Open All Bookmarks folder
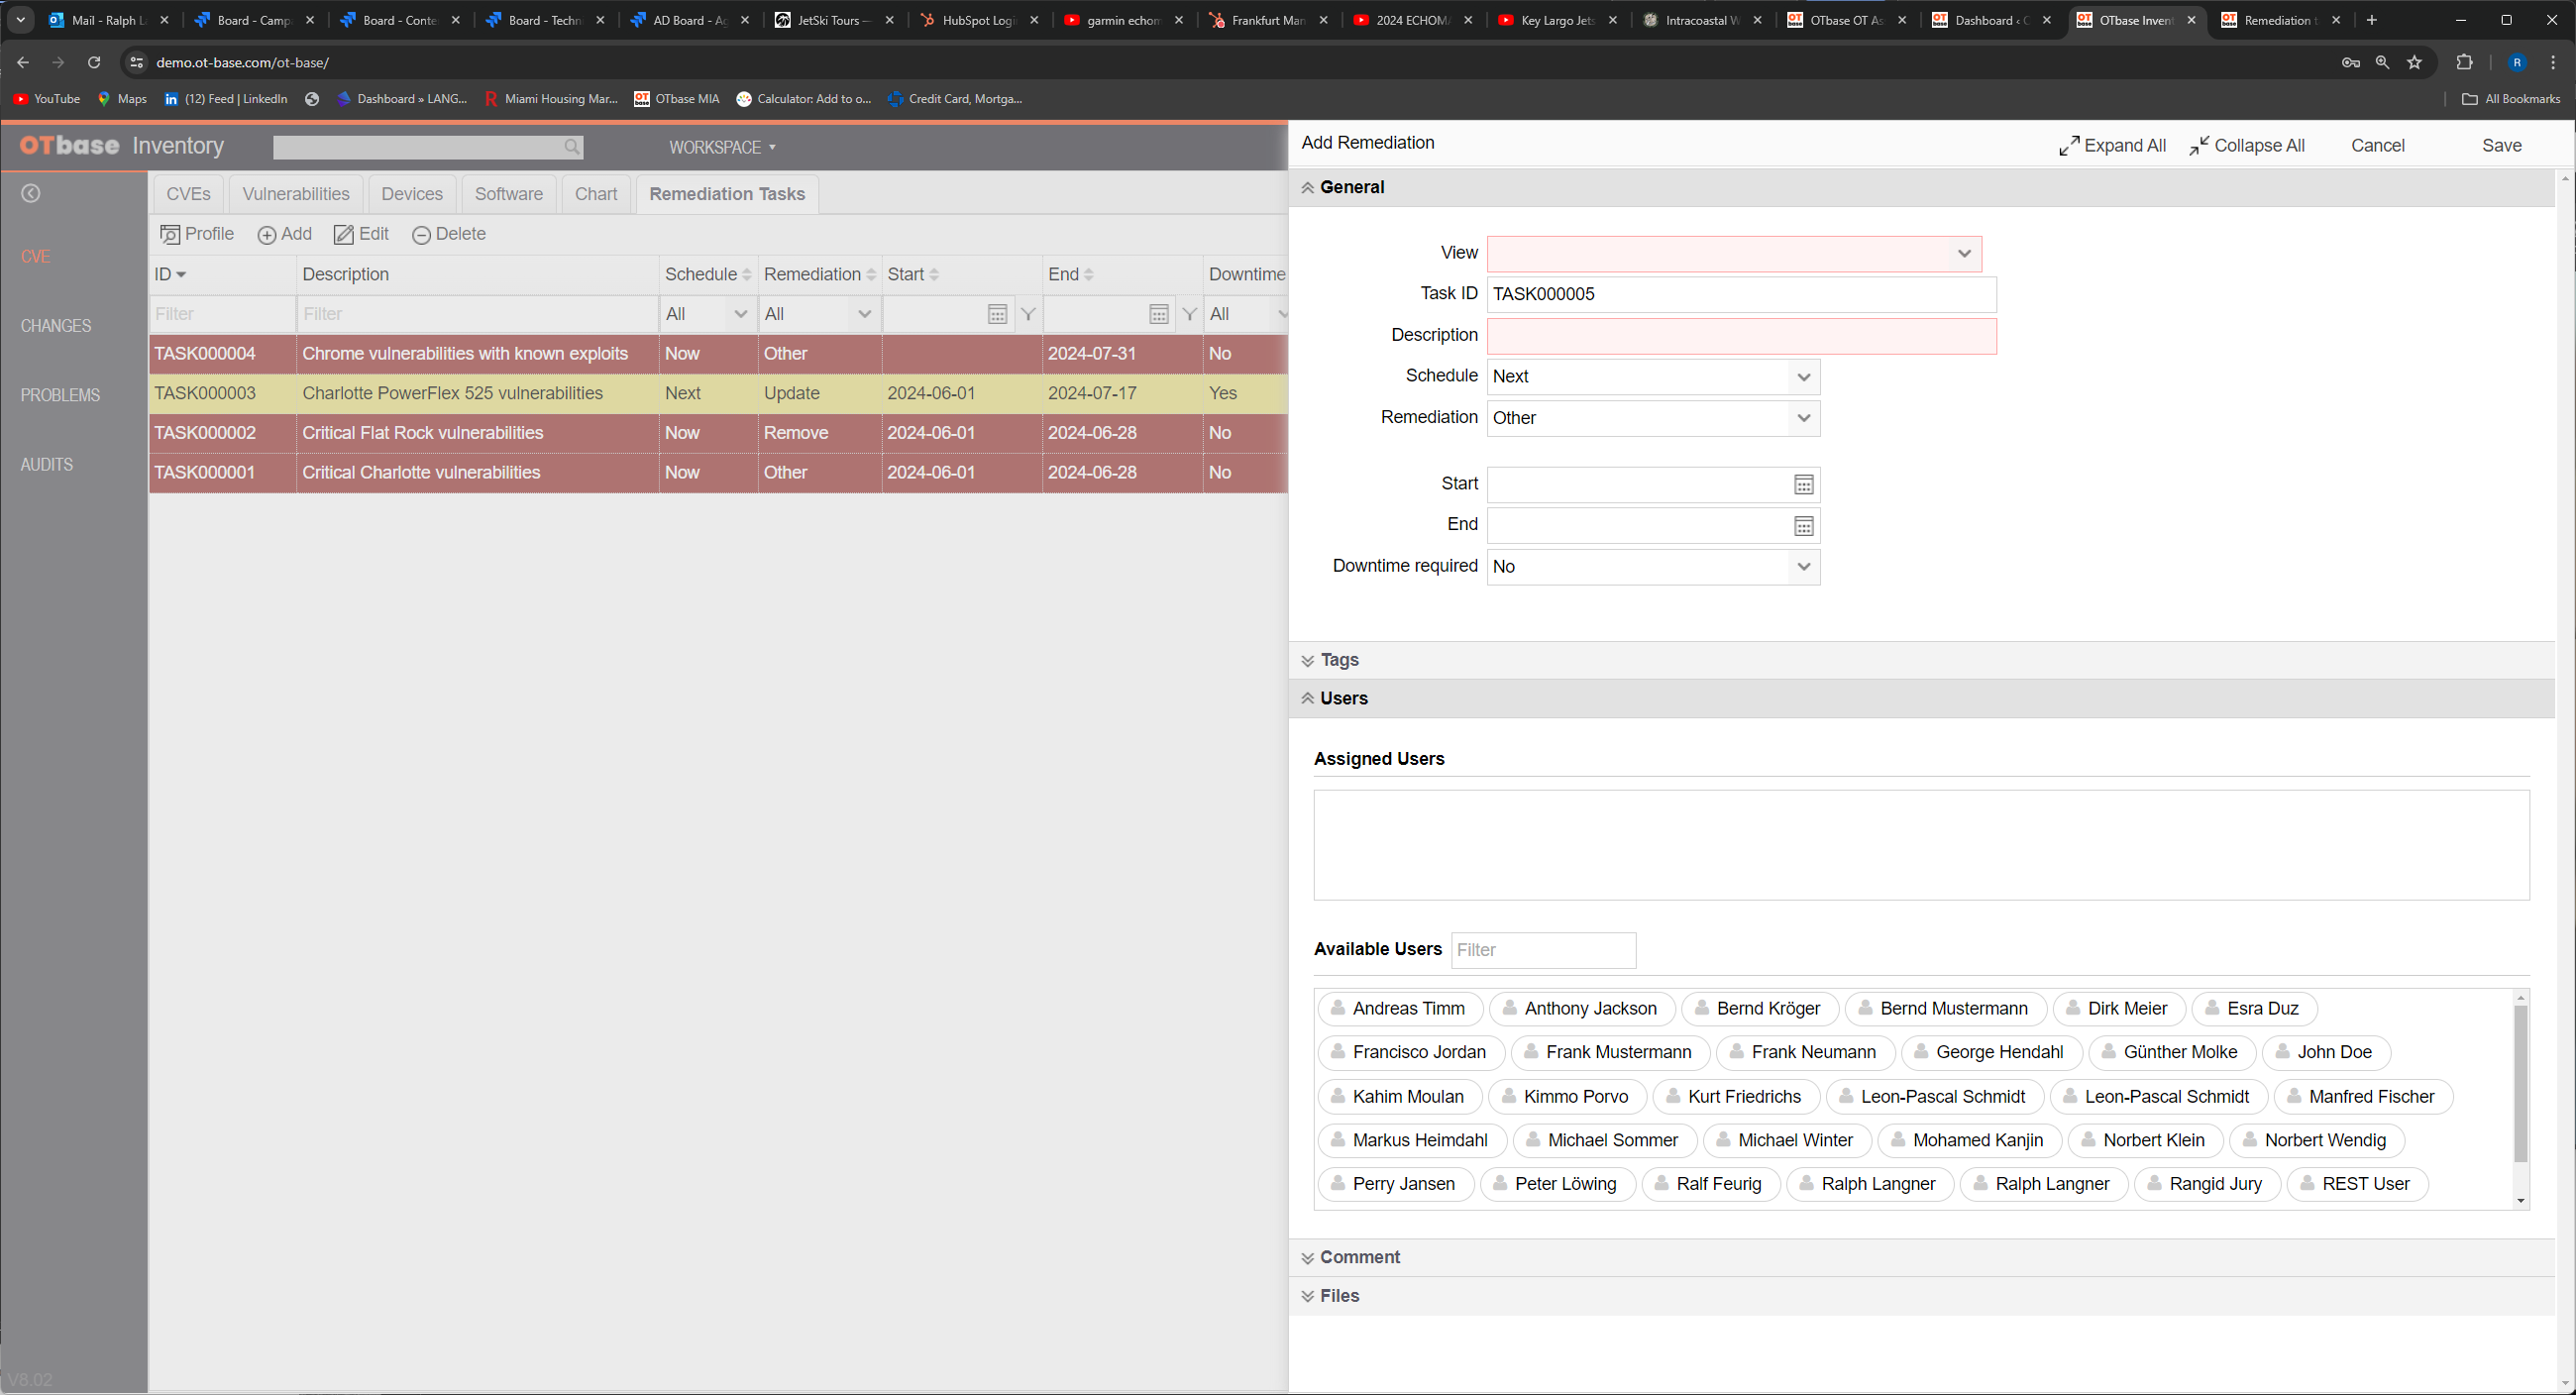This screenshot has height=1395, width=2576. [x=2511, y=99]
